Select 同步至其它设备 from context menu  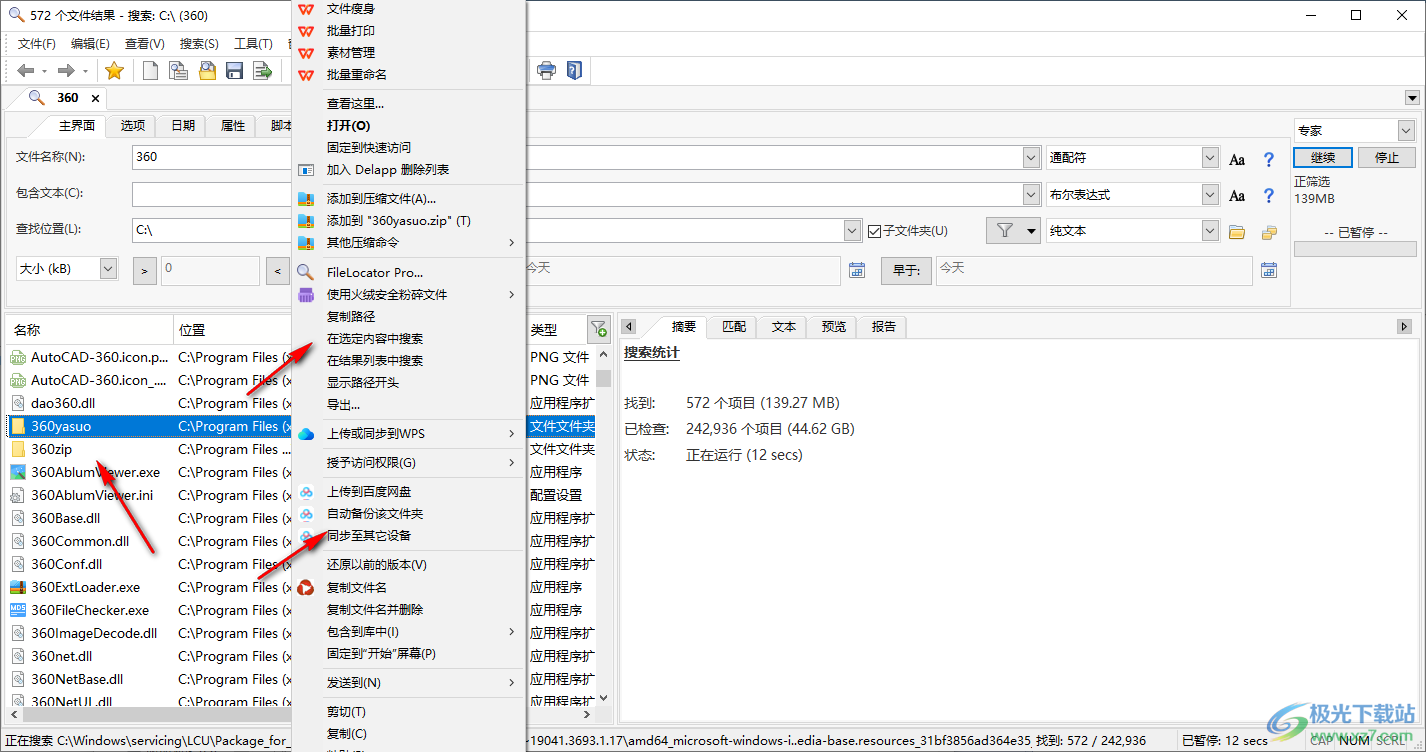pyautogui.click(x=409, y=535)
